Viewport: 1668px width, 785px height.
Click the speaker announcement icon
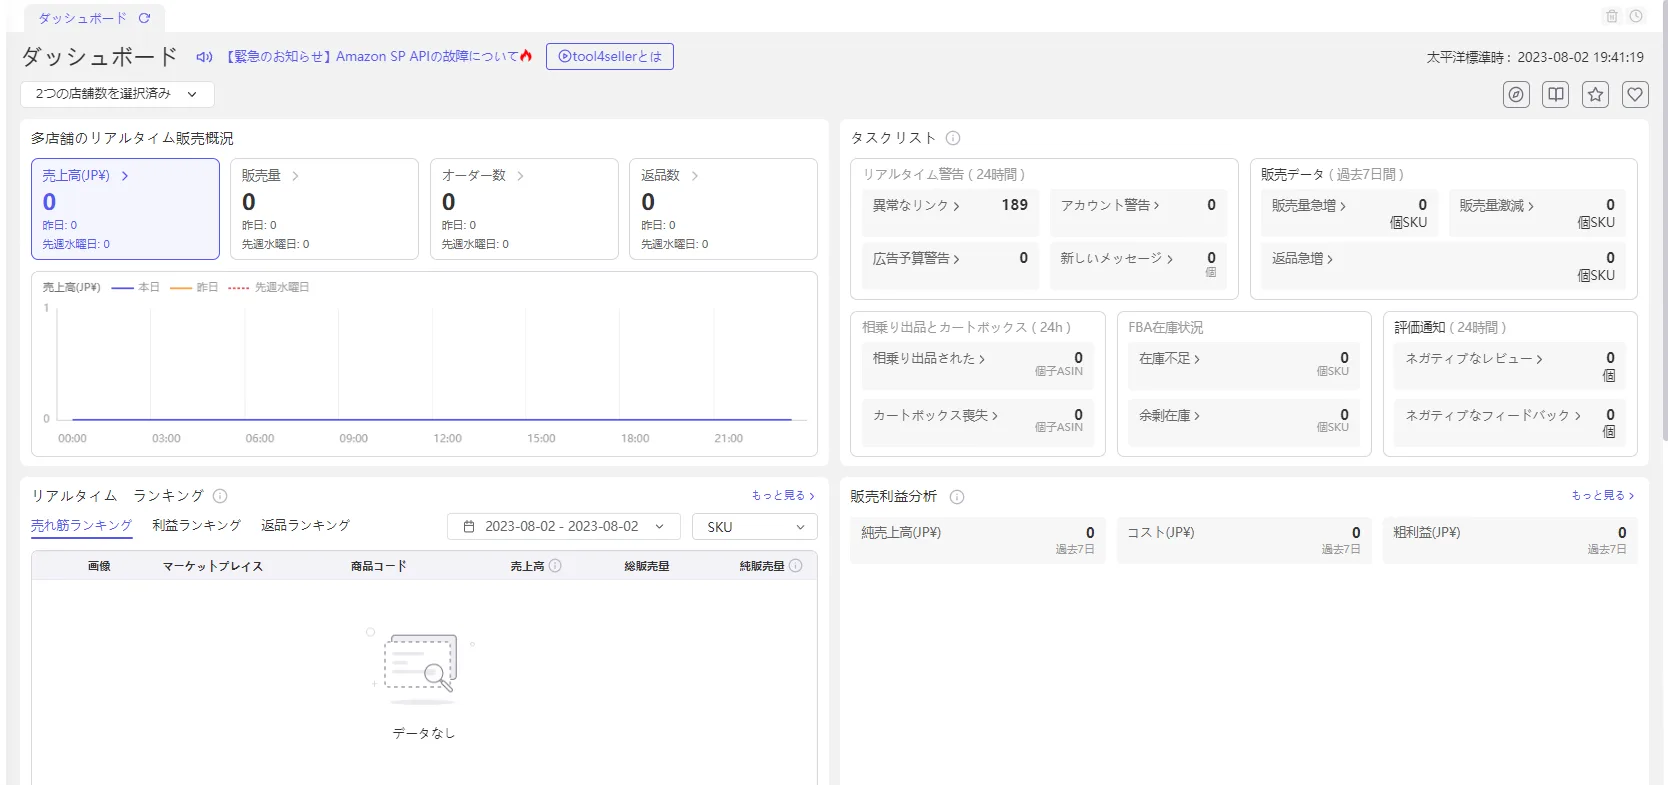pyautogui.click(x=204, y=57)
